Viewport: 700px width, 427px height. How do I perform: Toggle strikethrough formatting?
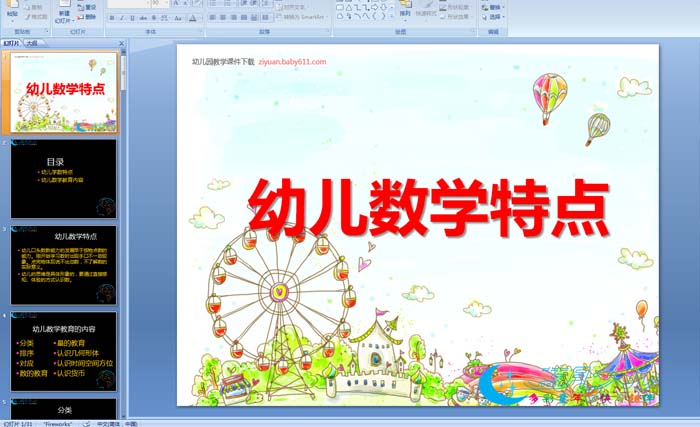pos(143,18)
